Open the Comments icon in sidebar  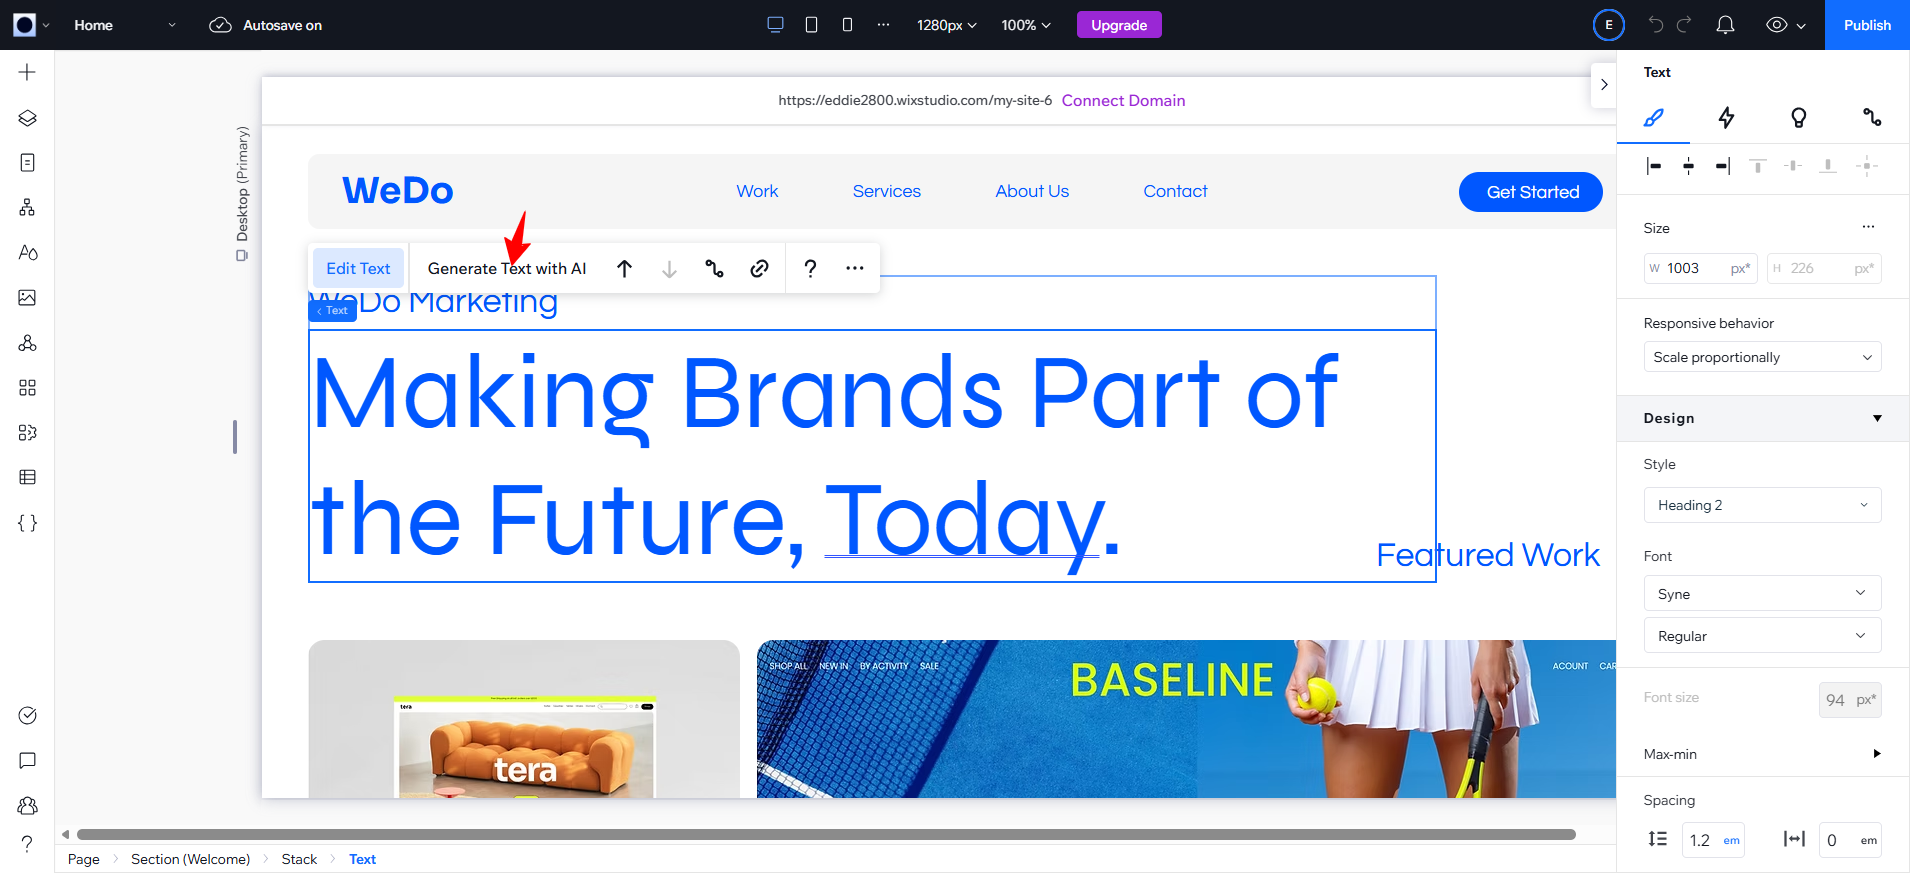click(27, 760)
